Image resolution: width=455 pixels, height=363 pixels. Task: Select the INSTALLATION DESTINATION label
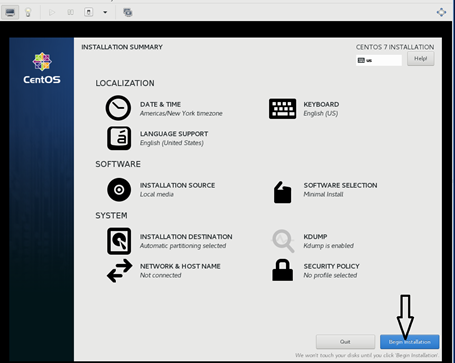(x=186, y=237)
